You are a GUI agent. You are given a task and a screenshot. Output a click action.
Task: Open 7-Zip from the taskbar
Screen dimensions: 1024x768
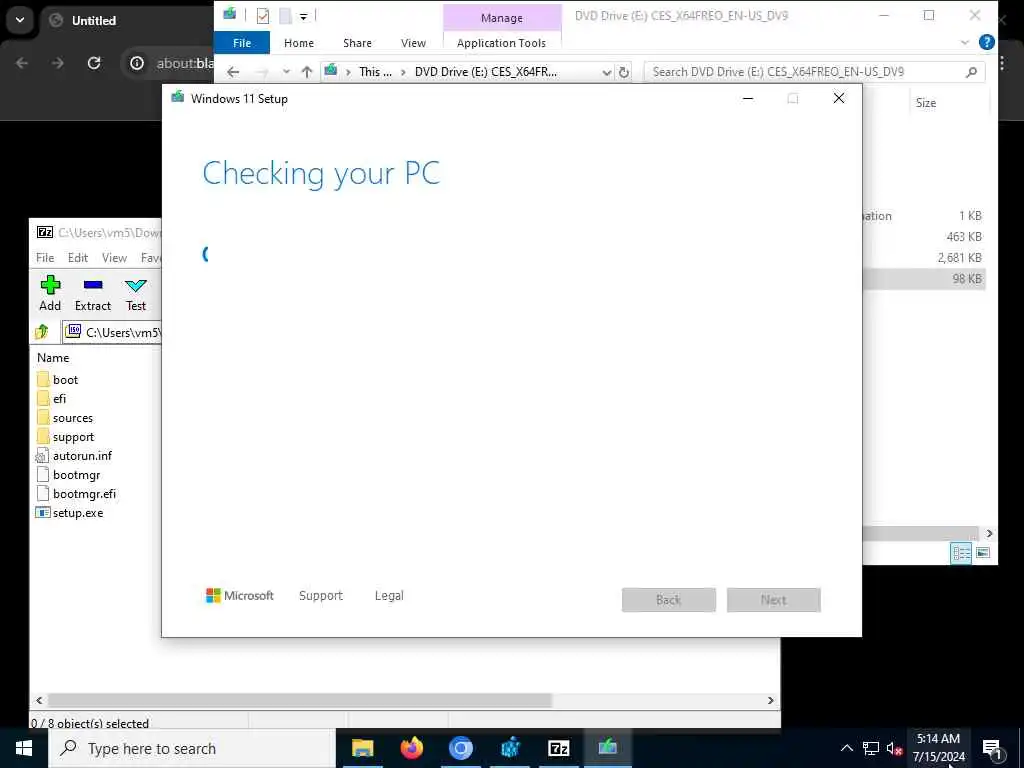point(558,748)
